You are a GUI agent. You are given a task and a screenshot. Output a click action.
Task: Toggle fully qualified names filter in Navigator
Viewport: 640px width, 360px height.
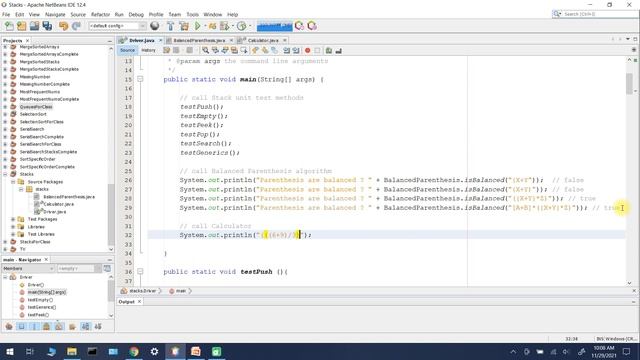coord(72,327)
